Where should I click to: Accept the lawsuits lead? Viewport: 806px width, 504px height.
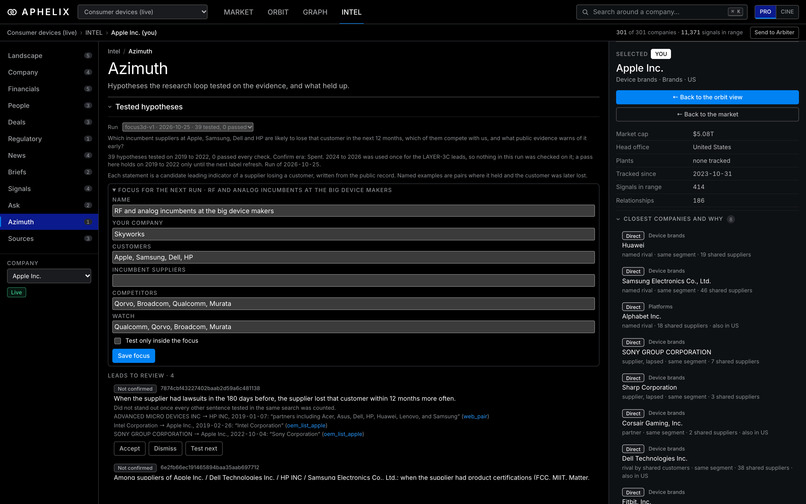[x=130, y=448]
